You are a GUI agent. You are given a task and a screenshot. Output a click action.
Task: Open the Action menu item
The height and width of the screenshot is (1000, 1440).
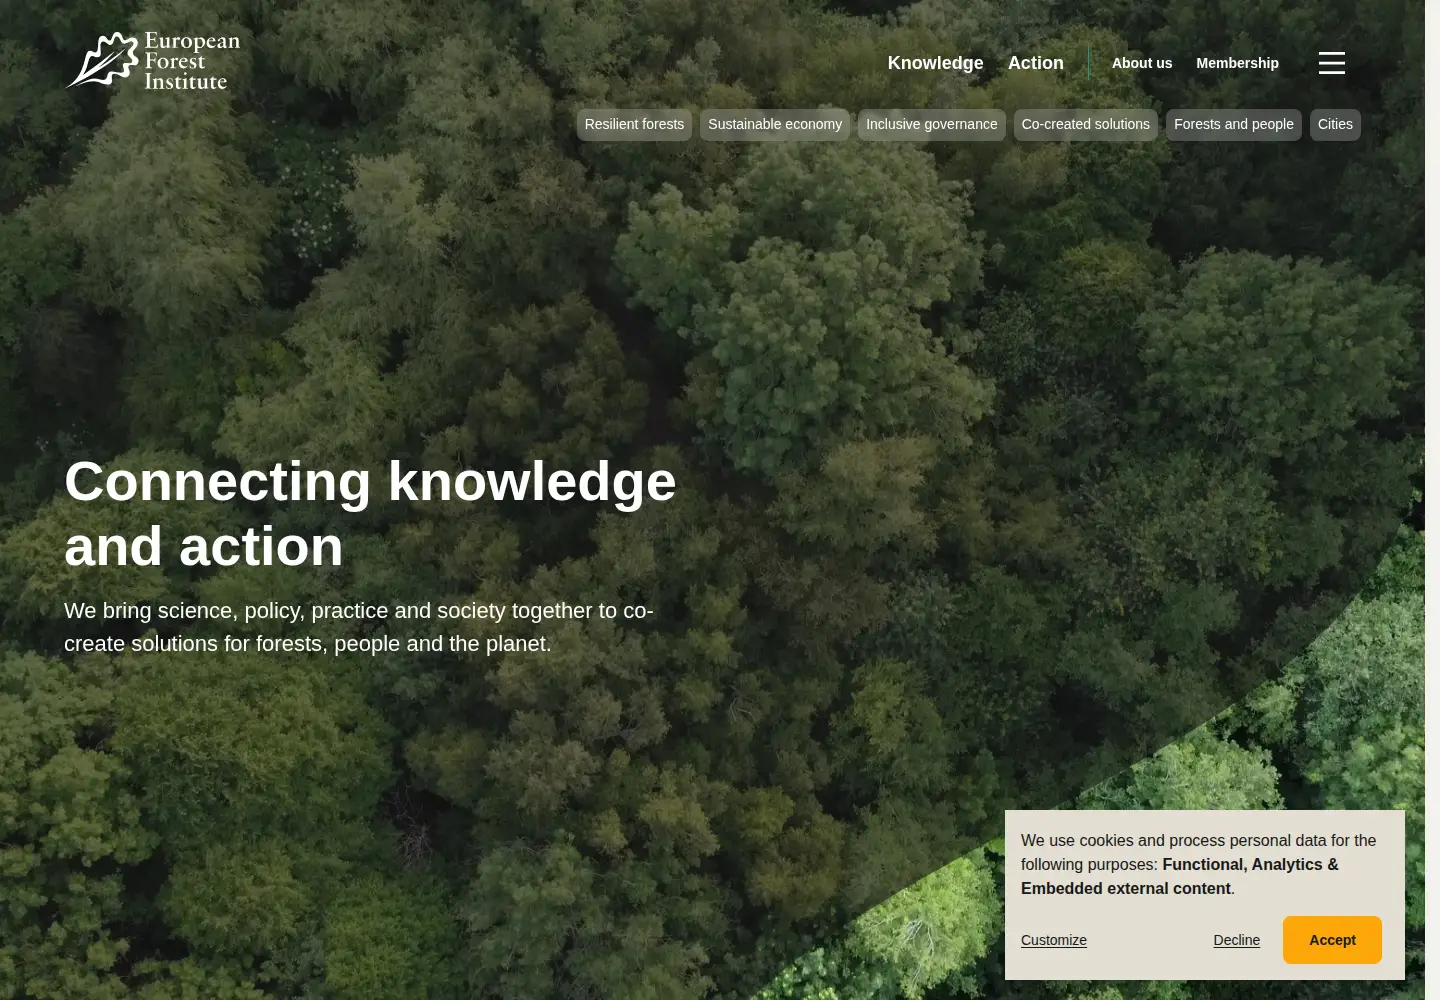pyautogui.click(x=1035, y=63)
